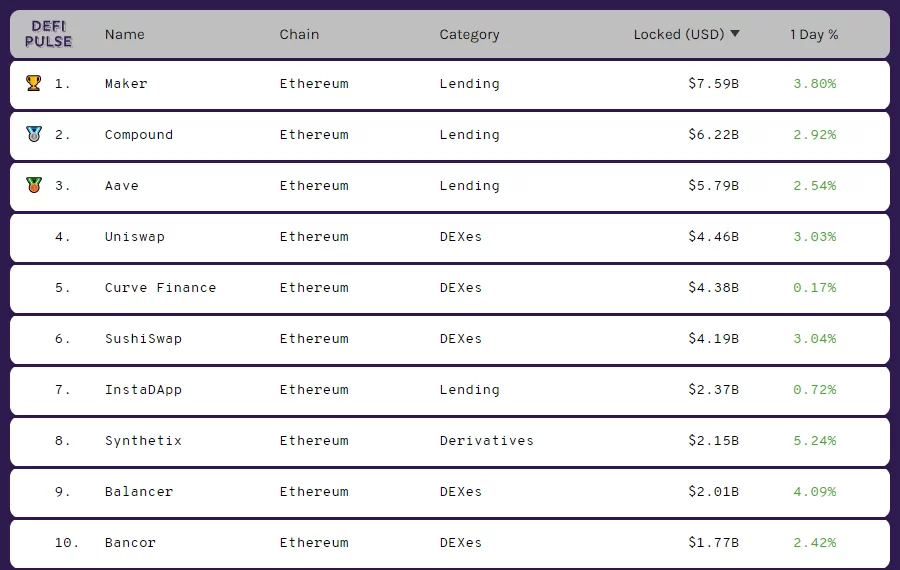This screenshot has width=900, height=570.
Task: Click the bronze medal icon beside Aave
Action: tap(34, 185)
